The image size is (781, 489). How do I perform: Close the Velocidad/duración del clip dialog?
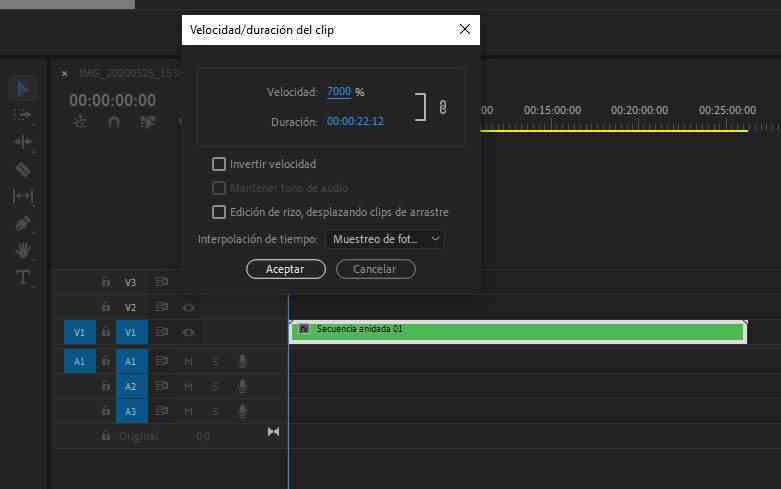[464, 29]
